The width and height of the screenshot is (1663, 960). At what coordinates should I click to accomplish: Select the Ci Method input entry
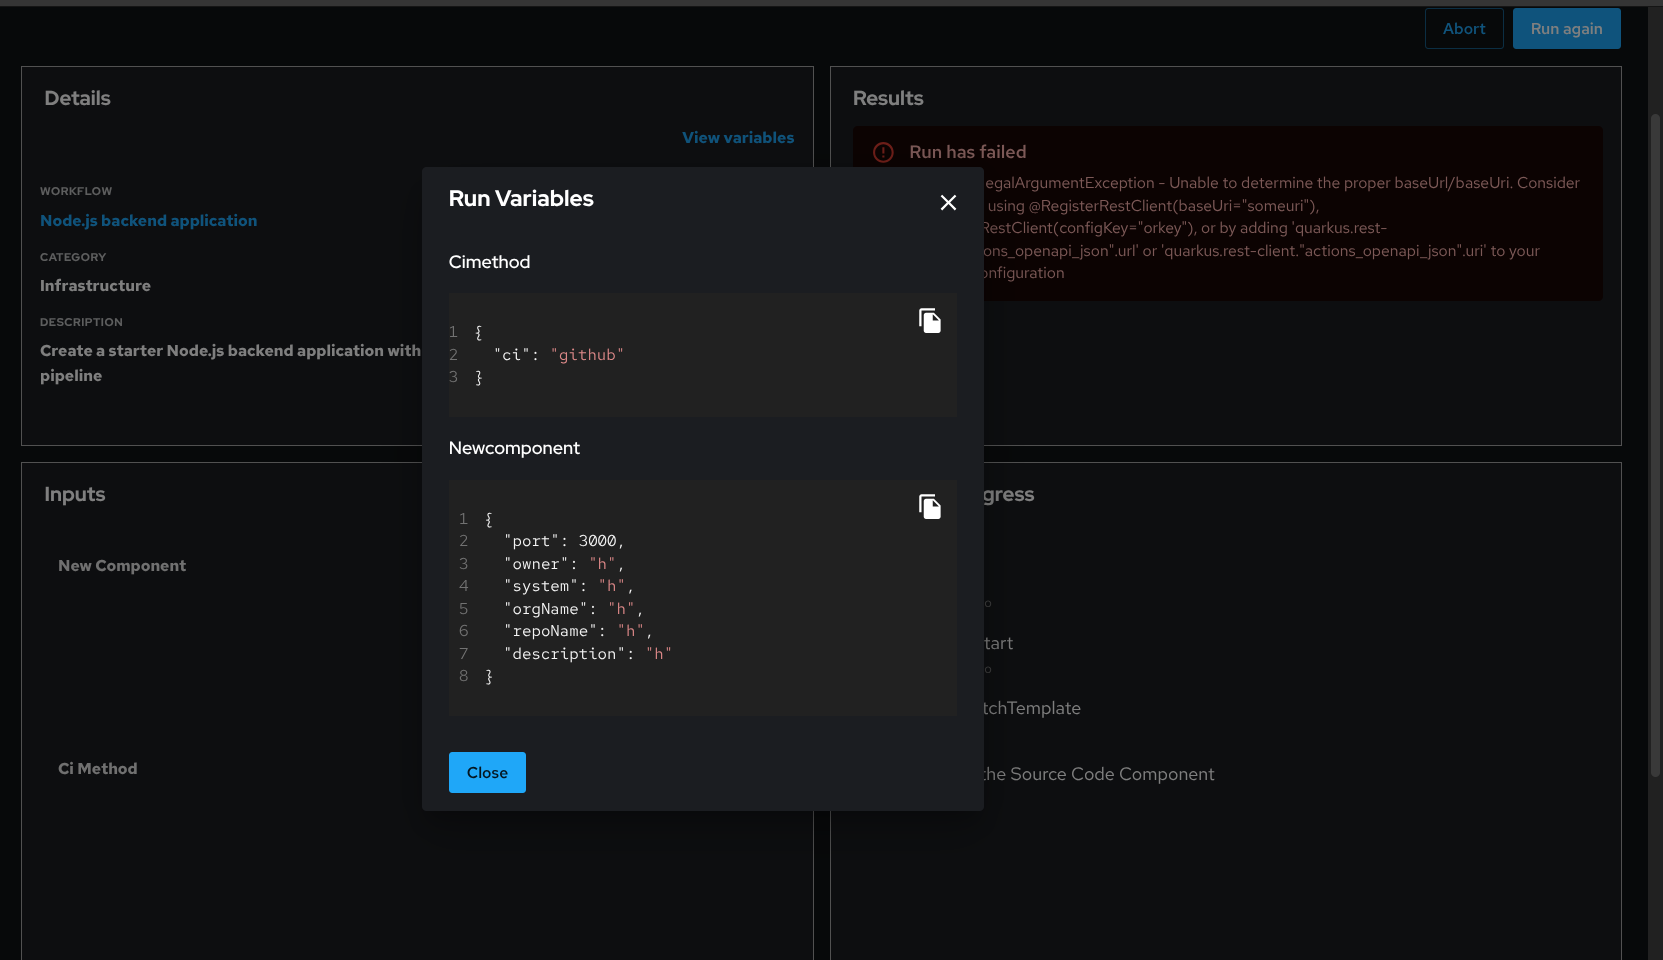tap(98, 769)
